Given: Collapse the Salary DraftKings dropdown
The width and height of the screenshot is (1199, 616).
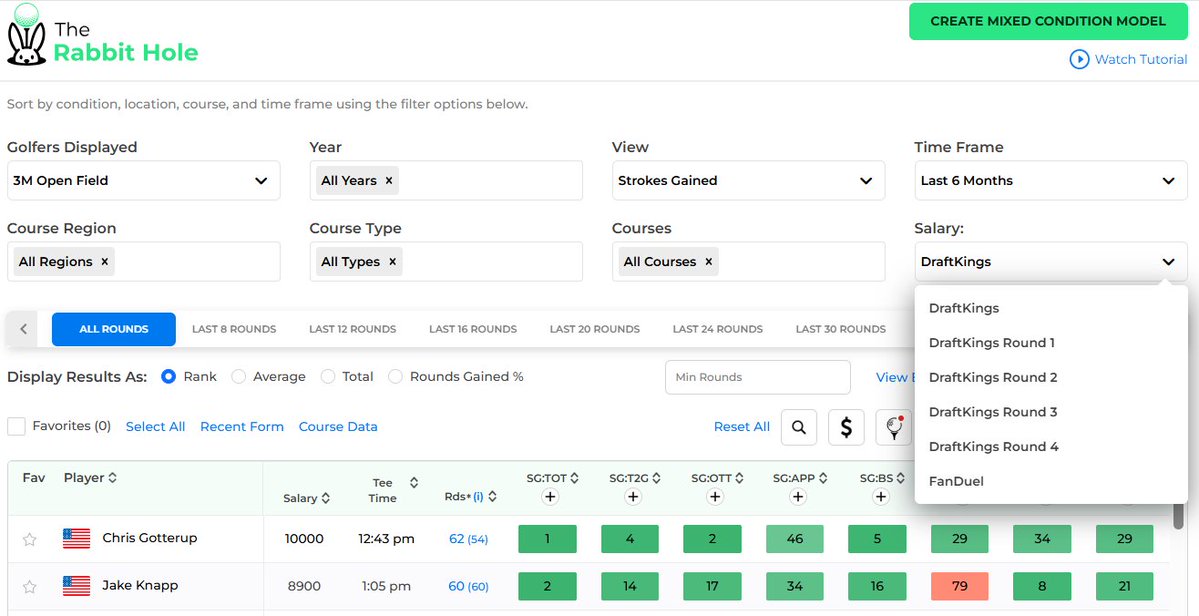Looking at the screenshot, I should coord(1051,261).
